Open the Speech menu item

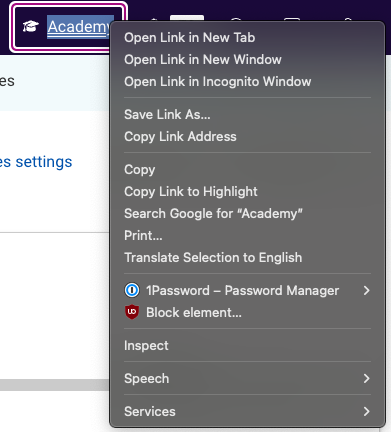point(247,378)
